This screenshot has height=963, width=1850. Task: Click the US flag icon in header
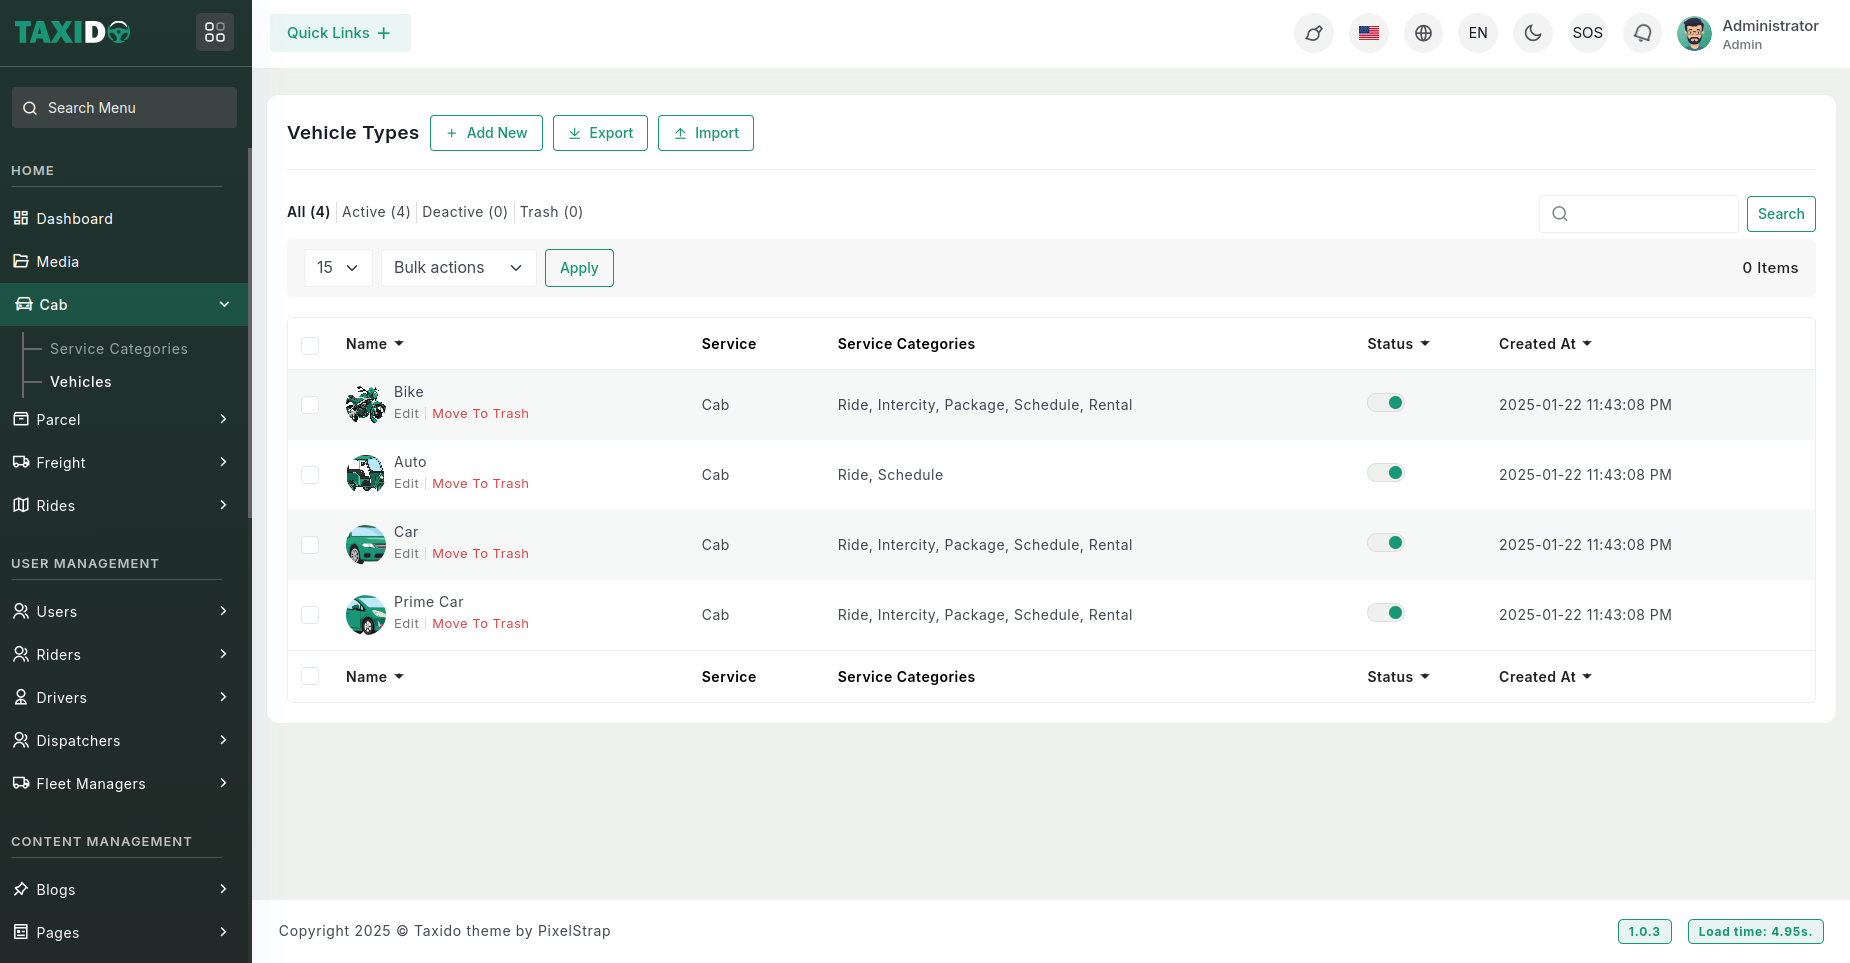pyautogui.click(x=1368, y=33)
